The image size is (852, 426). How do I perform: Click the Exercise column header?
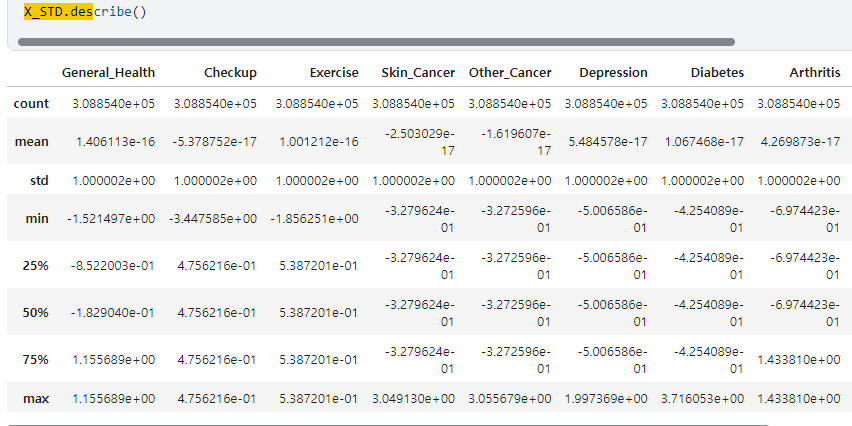coord(334,73)
